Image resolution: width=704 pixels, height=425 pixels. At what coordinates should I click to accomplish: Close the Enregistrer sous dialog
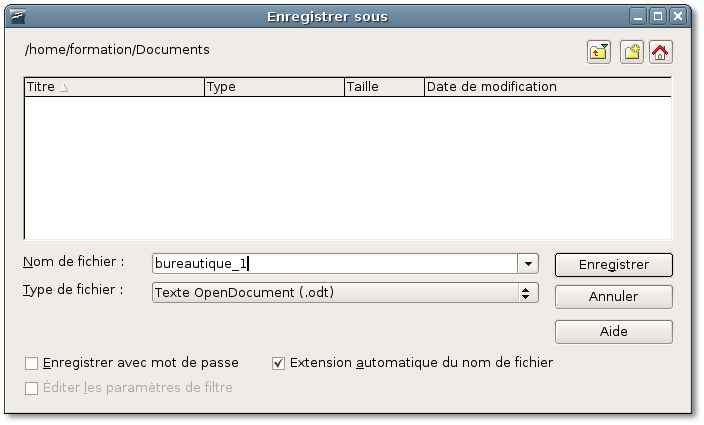678,17
